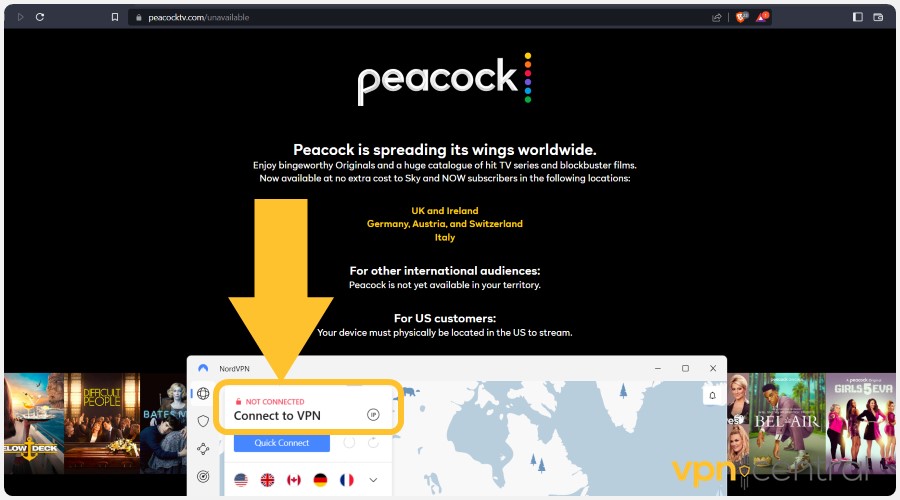Reload the Peacock page in browser
This screenshot has width=900, height=500.
tap(40, 17)
